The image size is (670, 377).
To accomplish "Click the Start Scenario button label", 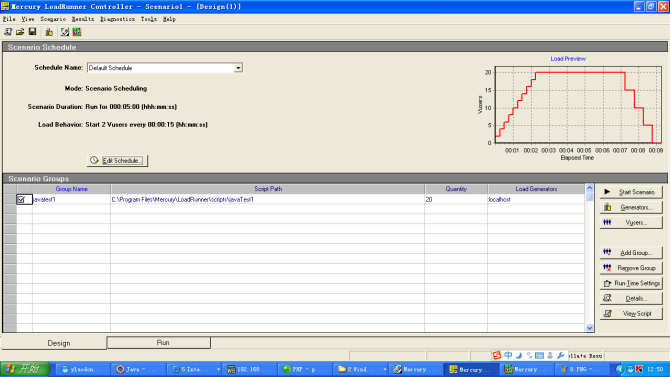I will click(637, 192).
